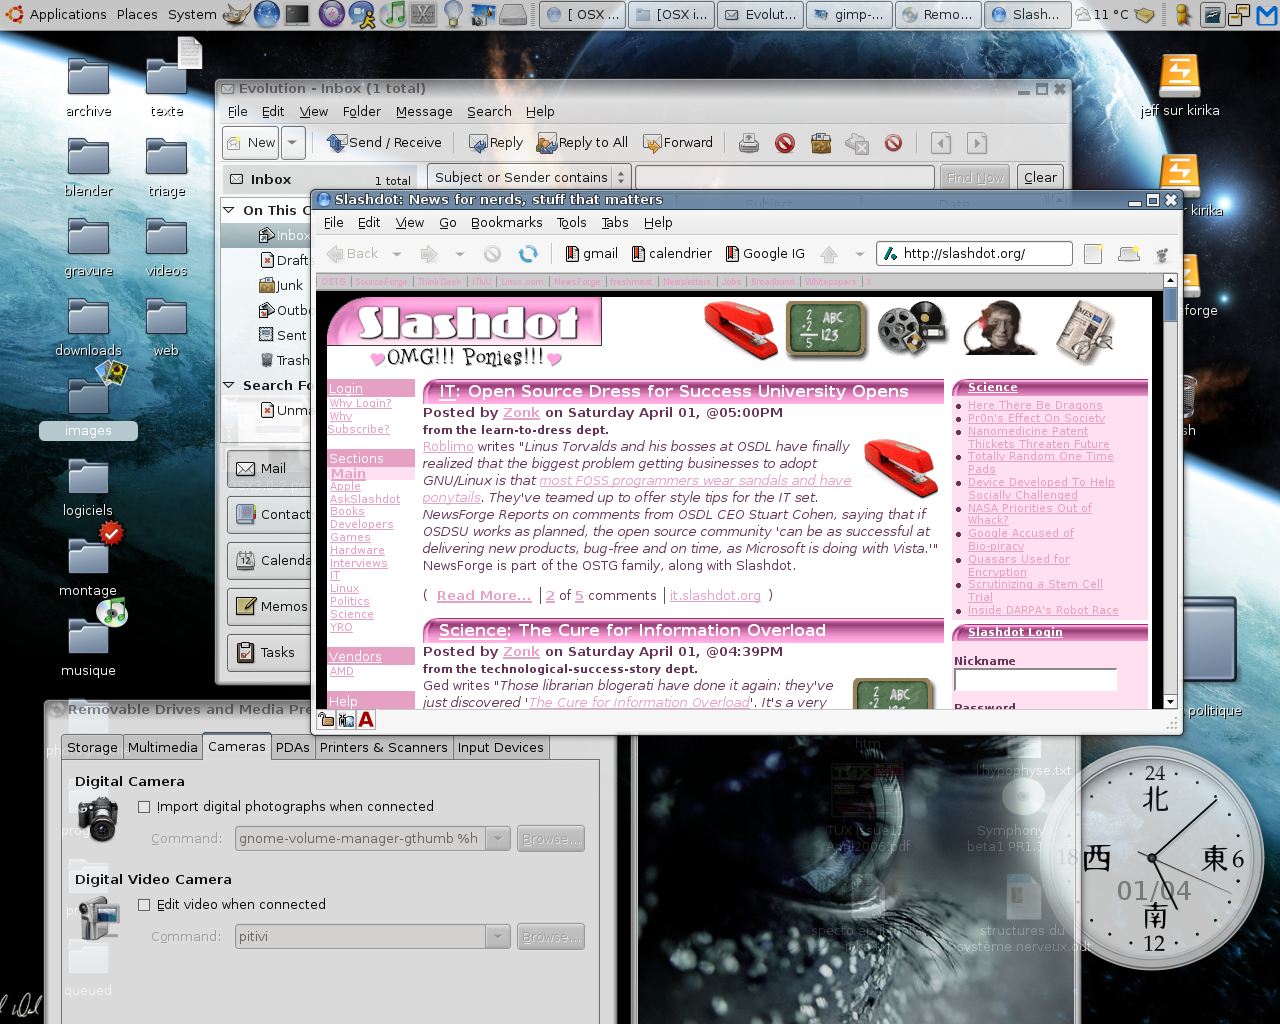
Task: Click the browser Back button
Action: 352,254
